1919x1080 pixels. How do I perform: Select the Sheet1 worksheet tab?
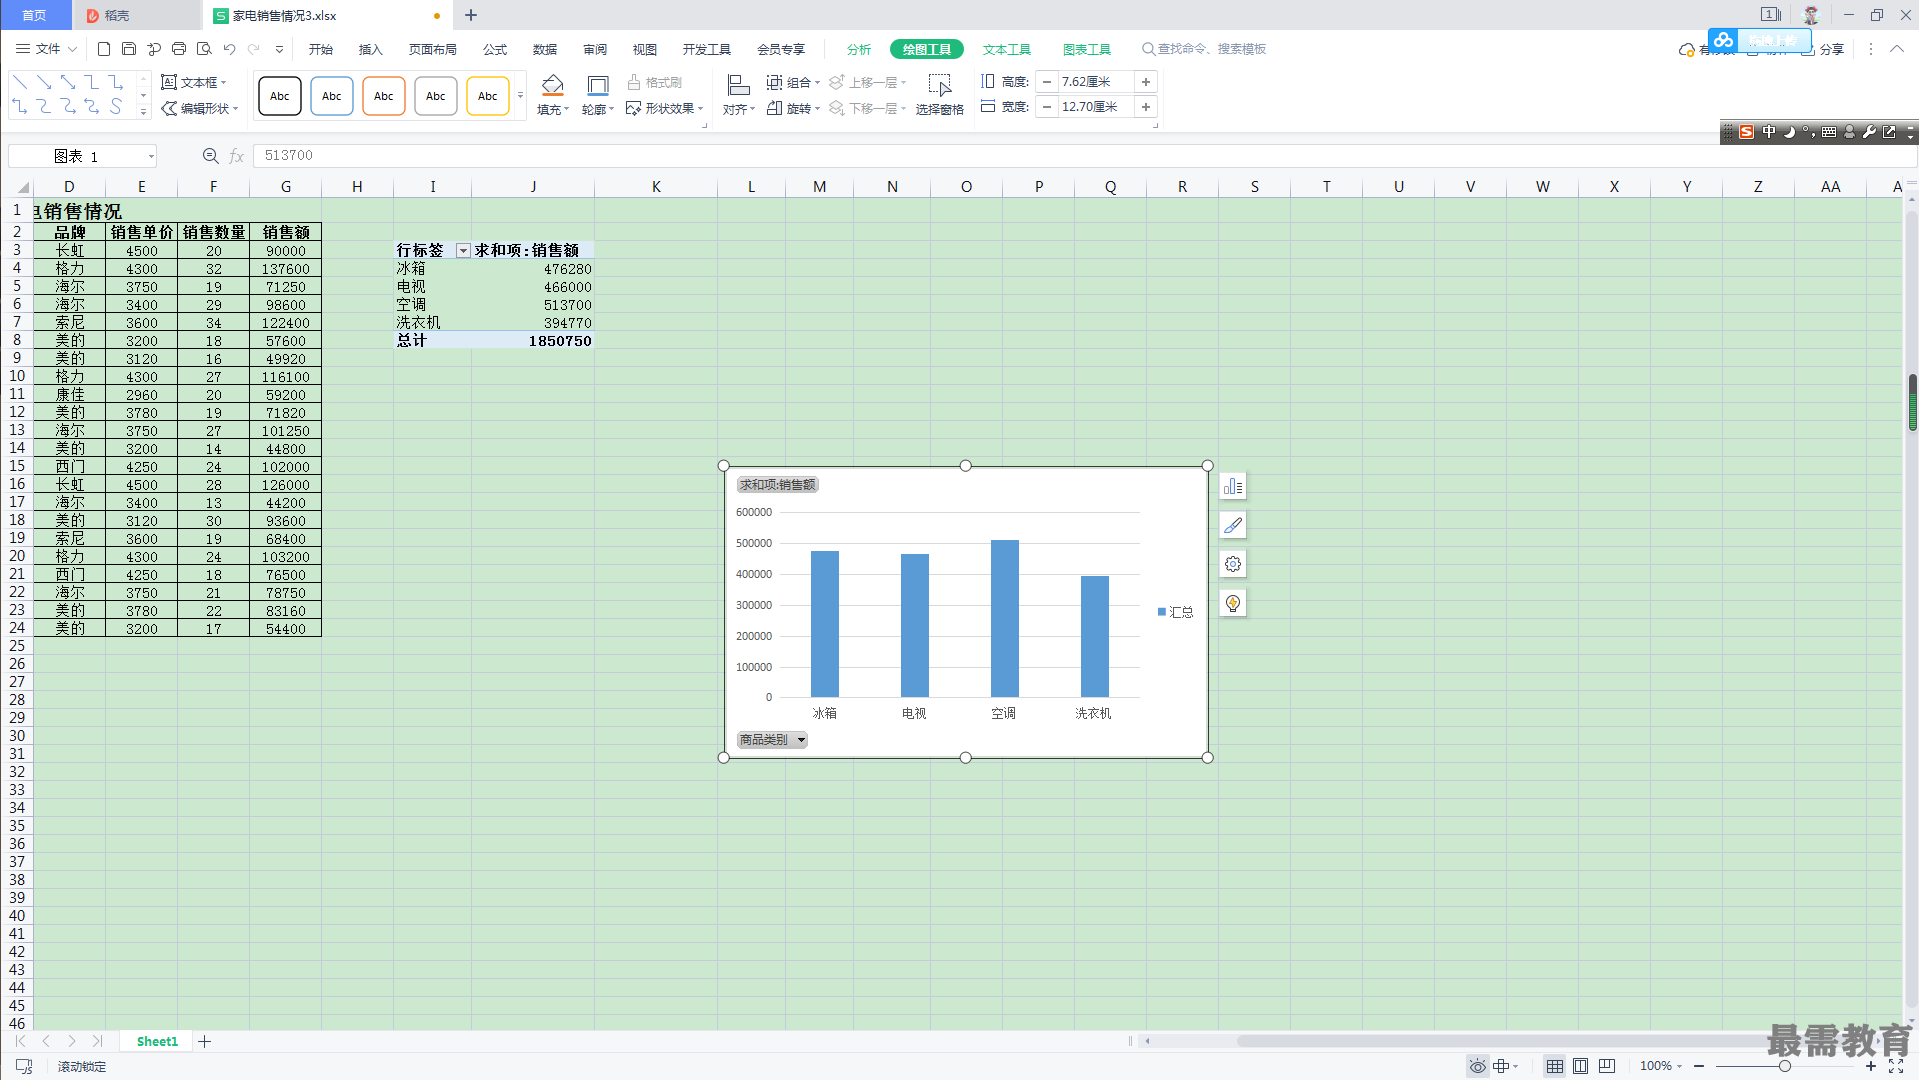tap(157, 1041)
